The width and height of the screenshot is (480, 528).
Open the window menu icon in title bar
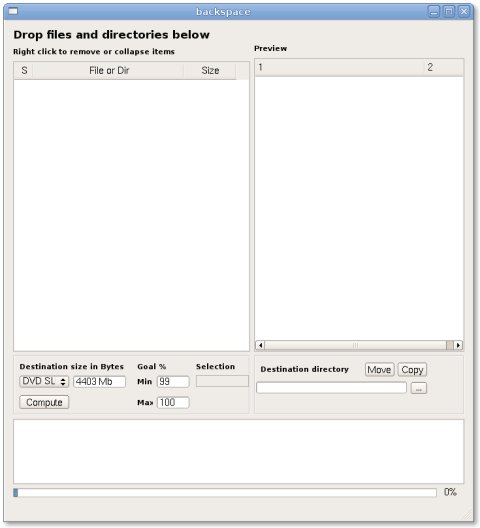pyautogui.click(x=13, y=11)
